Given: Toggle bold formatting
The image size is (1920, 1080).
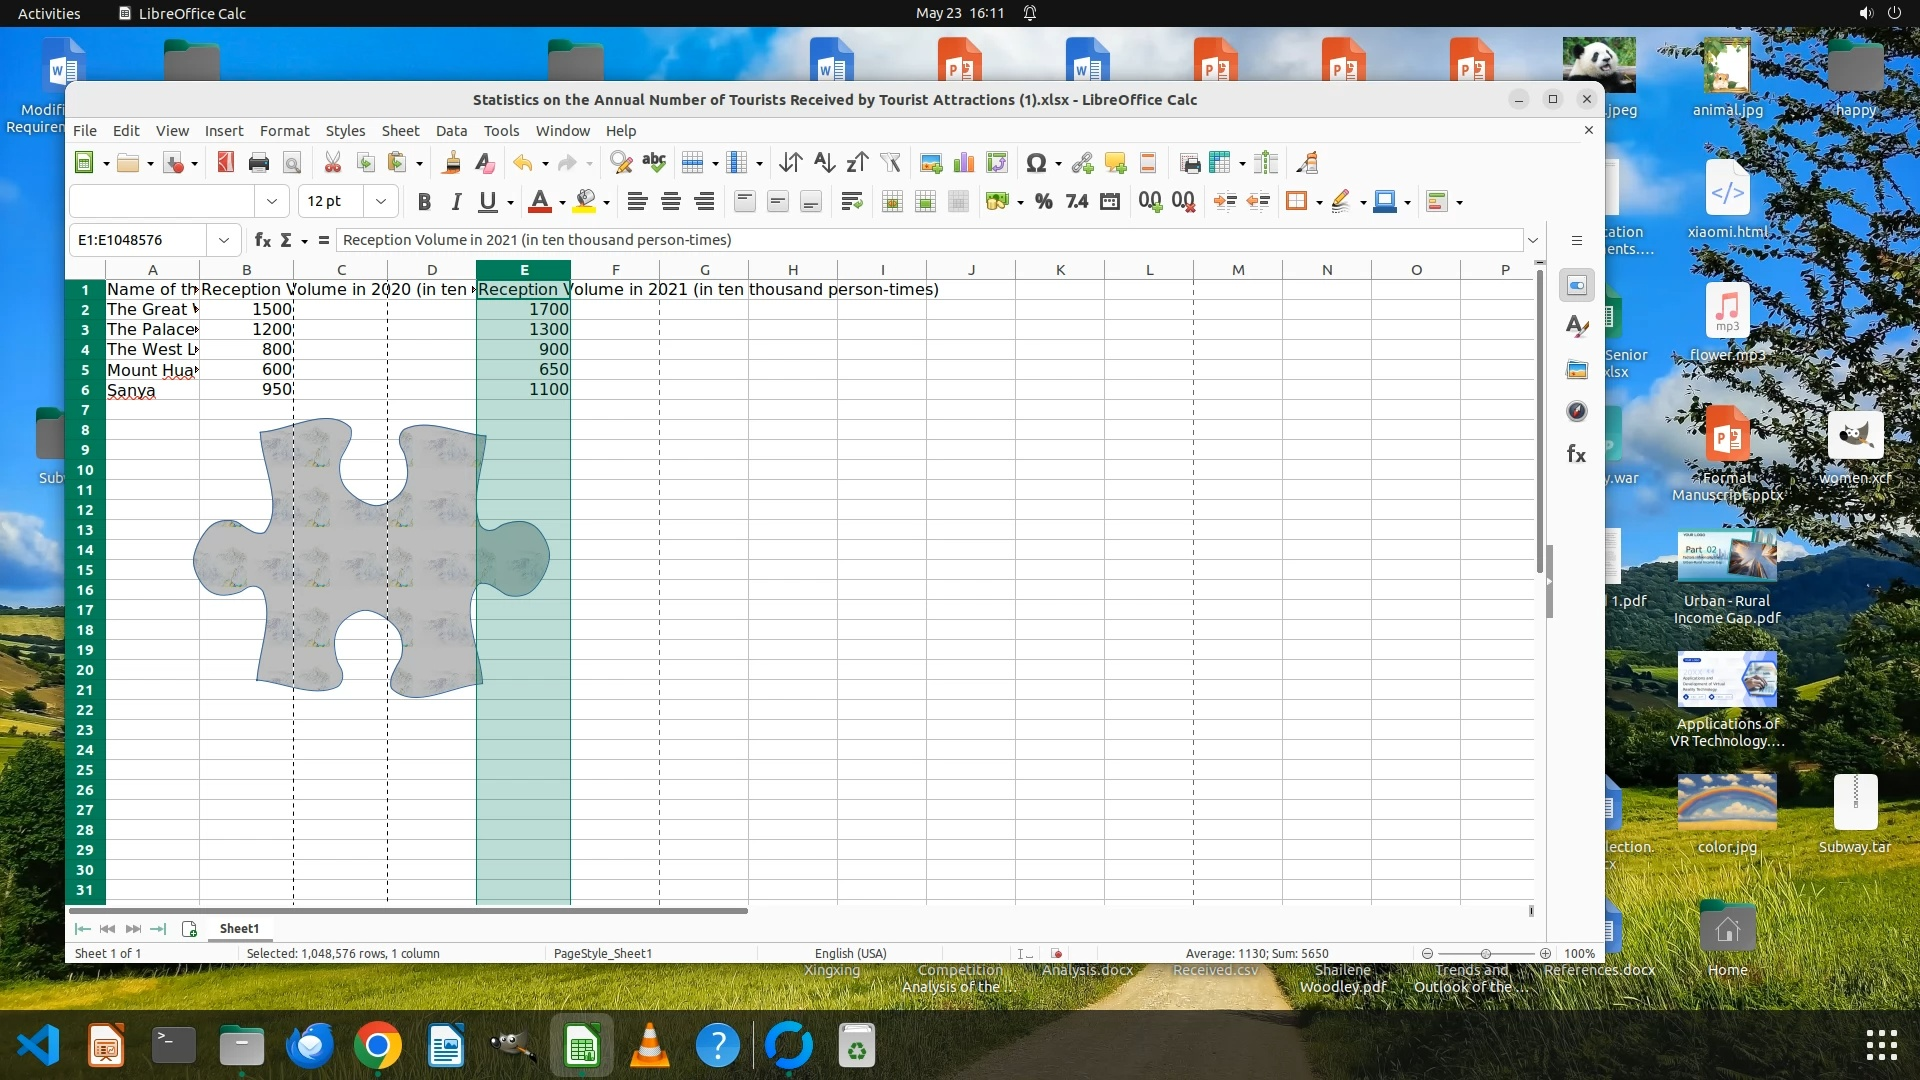Looking at the screenshot, I should (424, 202).
